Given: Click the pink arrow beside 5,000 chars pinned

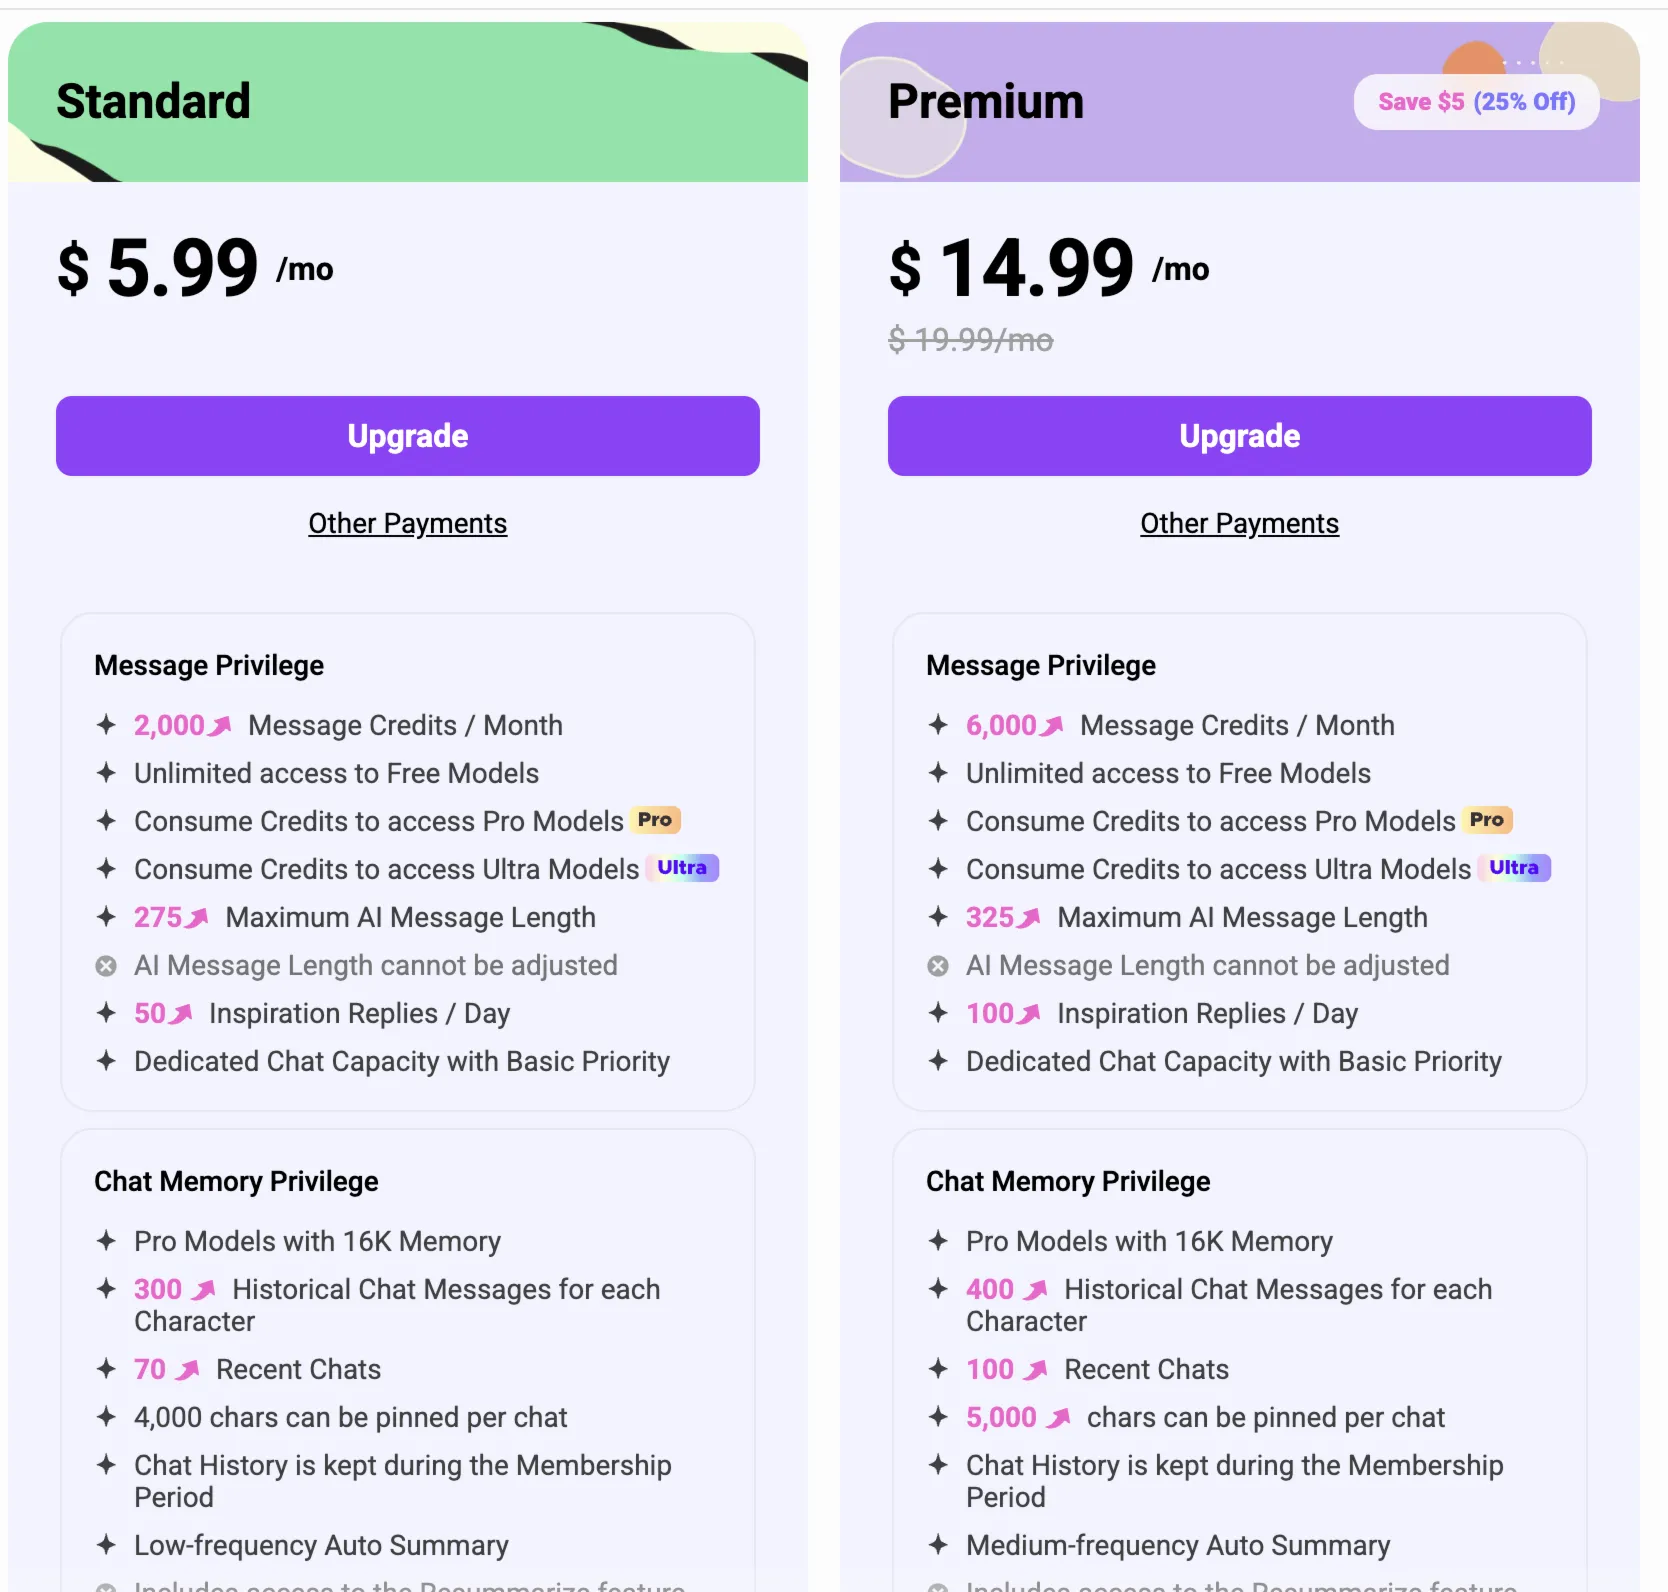Looking at the screenshot, I should point(1059,1418).
